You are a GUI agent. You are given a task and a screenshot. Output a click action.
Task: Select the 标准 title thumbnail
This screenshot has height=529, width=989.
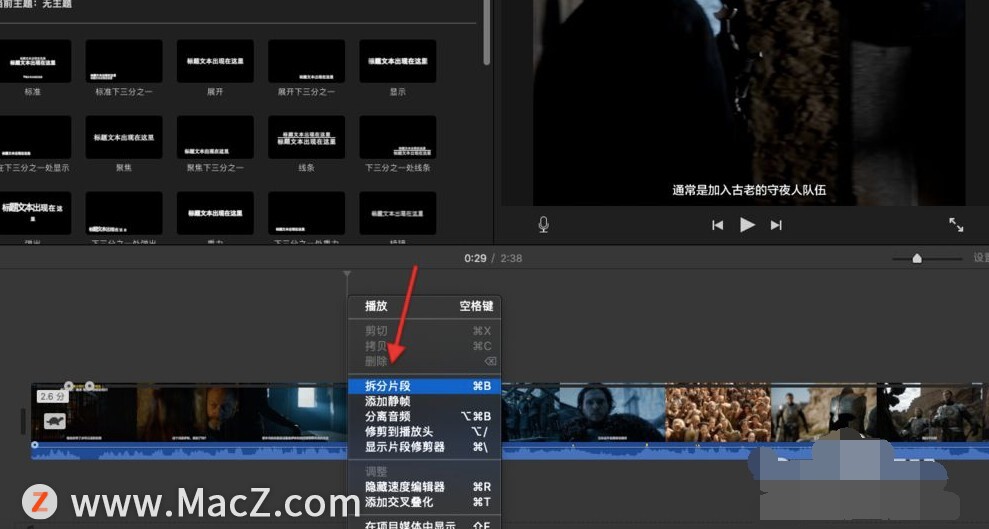click(33, 61)
